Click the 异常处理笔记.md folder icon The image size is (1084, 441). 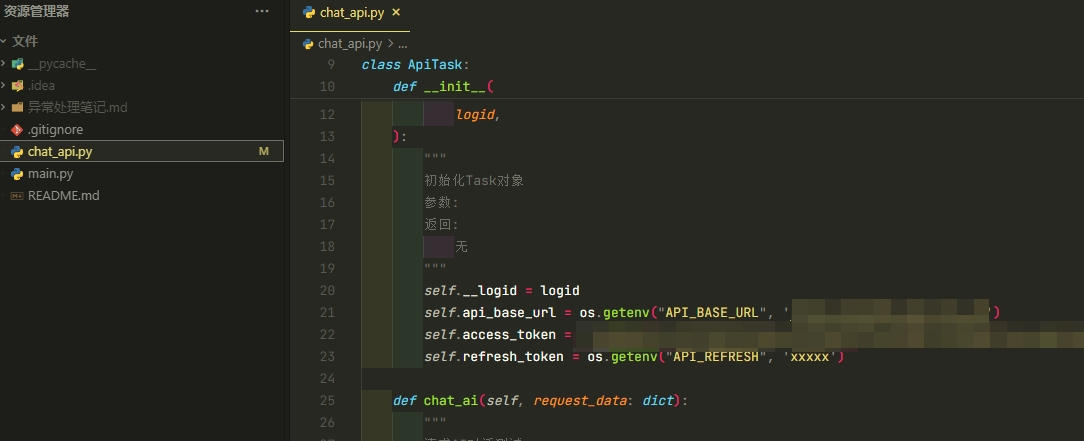(x=17, y=108)
